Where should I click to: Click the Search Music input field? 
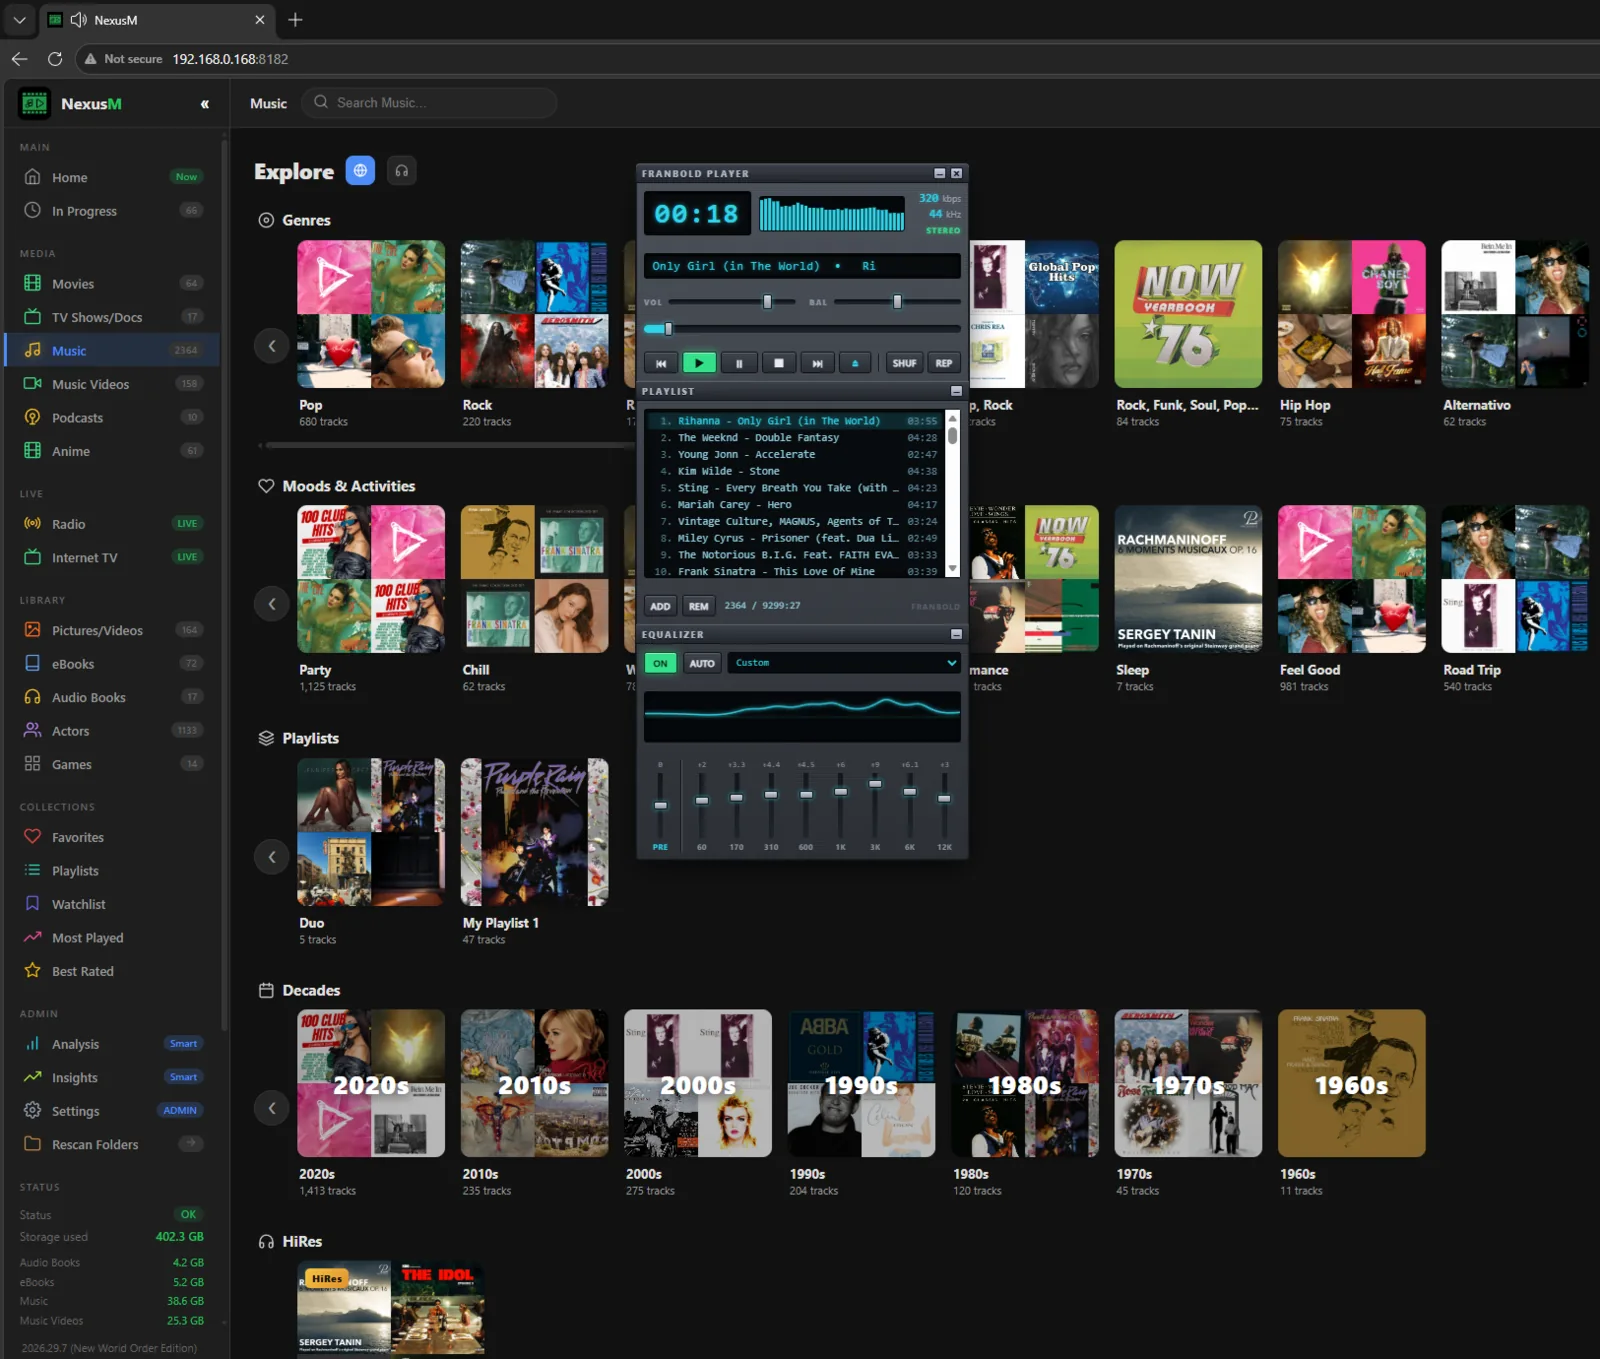pos(430,103)
